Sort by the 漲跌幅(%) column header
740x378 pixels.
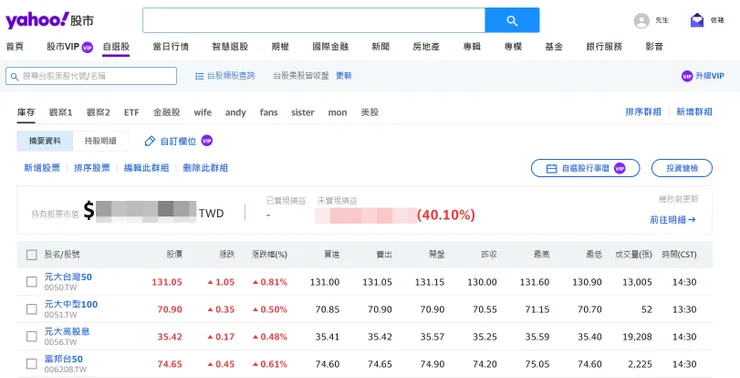(269, 255)
